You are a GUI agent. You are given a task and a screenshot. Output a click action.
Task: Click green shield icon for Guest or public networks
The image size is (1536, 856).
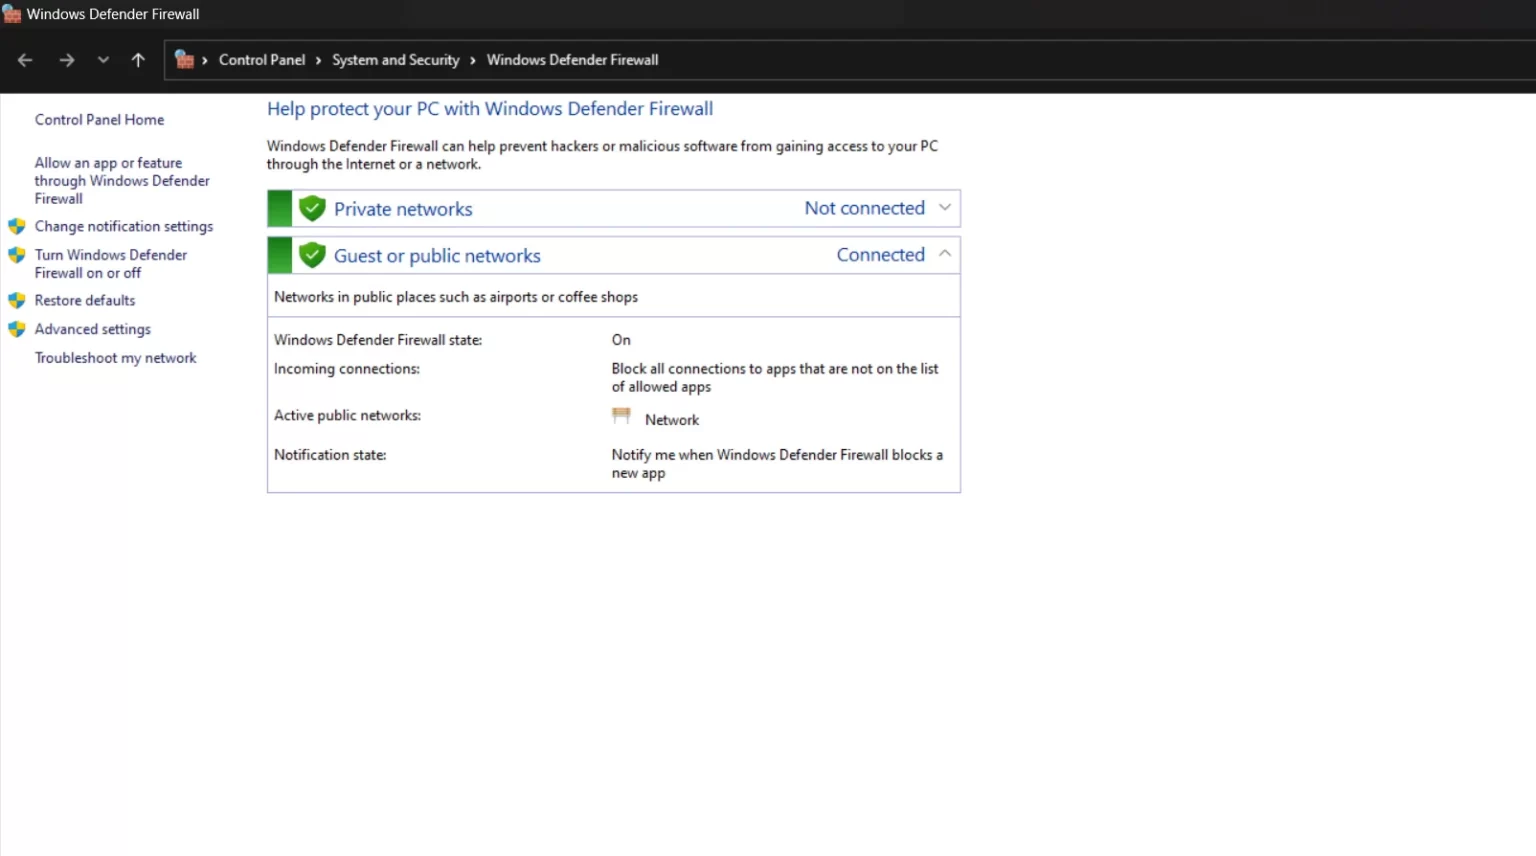pos(312,255)
